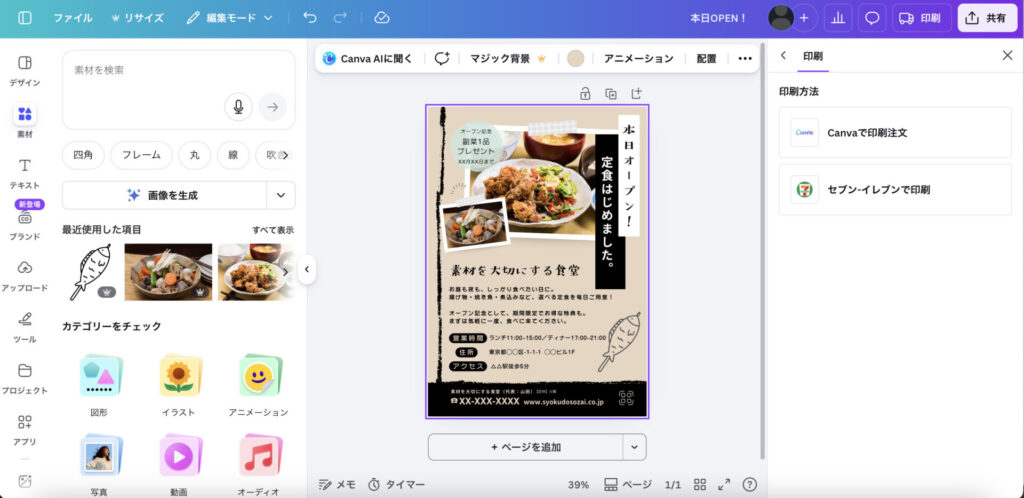This screenshot has height=498, width=1024.
Task: Lock the page using padlock icon
Action: (586, 94)
